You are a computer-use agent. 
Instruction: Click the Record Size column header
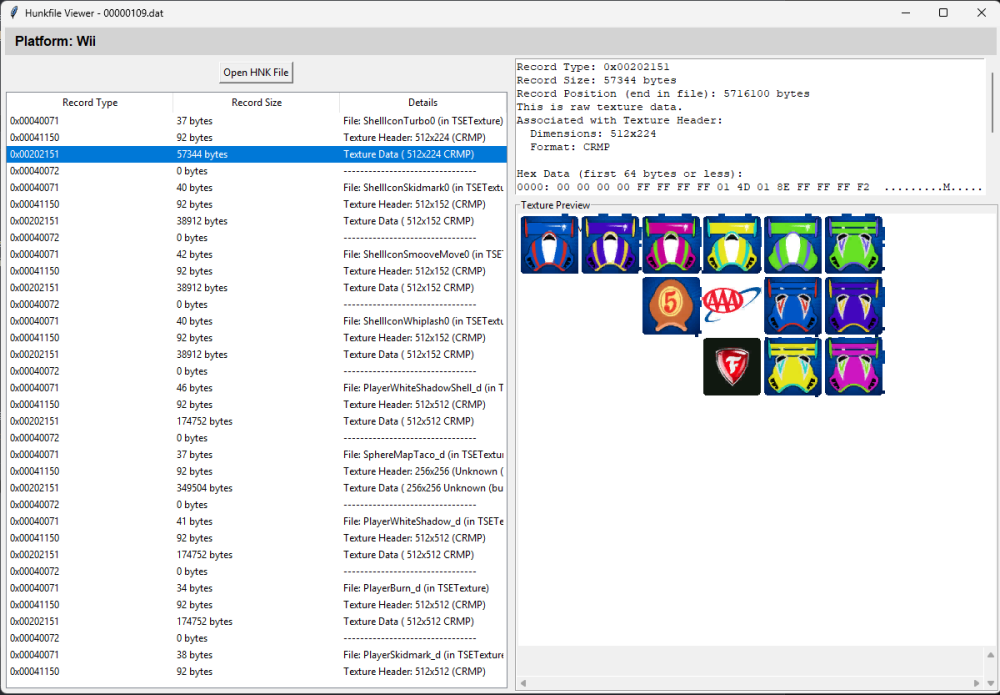click(x=256, y=102)
